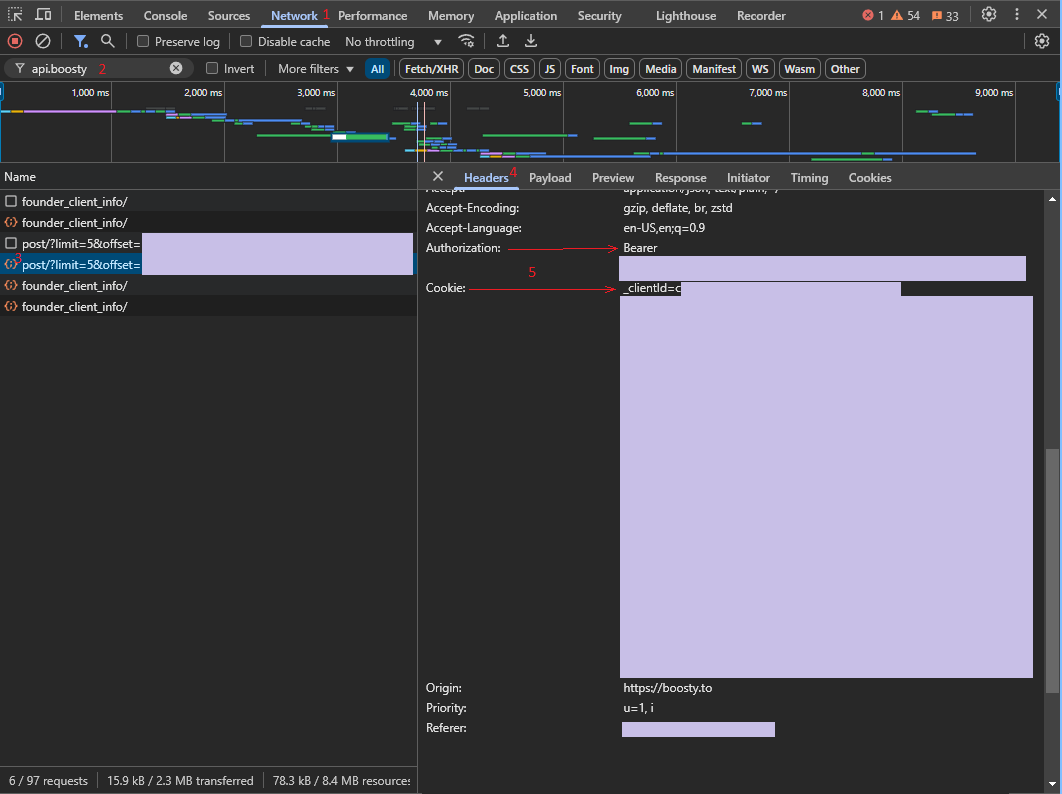
Task: Click the warnings count triangle icon
Action: click(897, 15)
